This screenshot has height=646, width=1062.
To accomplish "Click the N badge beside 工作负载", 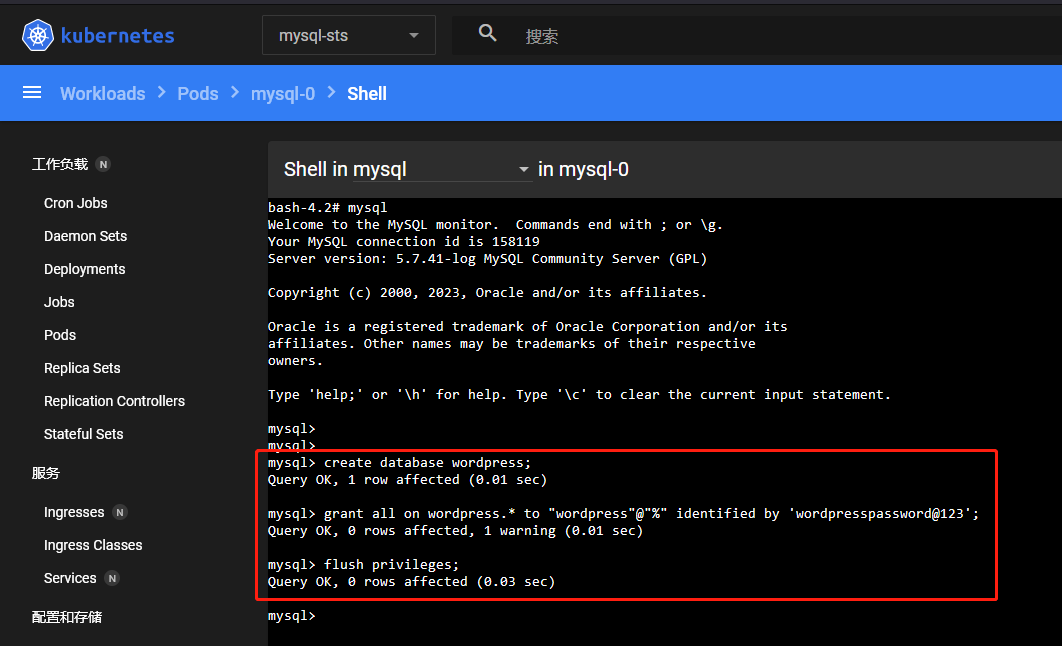I will pyautogui.click(x=103, y=165).
